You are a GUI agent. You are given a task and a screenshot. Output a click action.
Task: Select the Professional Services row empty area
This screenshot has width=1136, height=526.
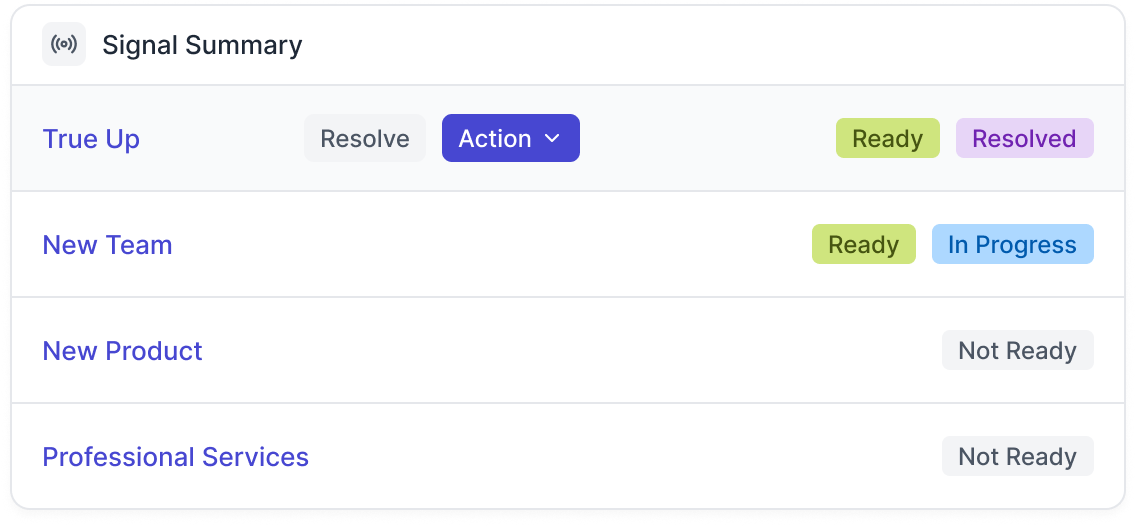click(620, 457)
